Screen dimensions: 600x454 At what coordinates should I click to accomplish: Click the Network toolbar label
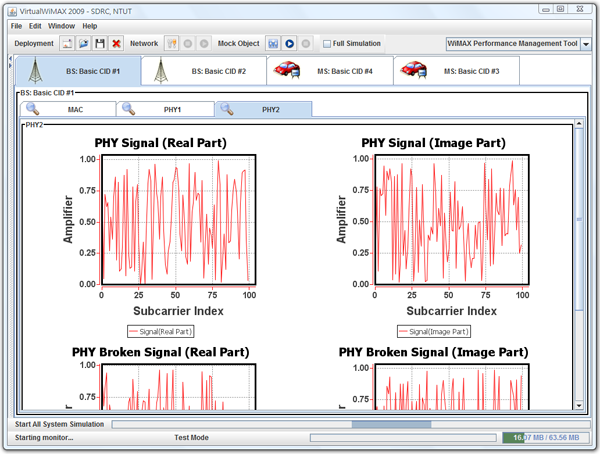(x=144, y=44)
